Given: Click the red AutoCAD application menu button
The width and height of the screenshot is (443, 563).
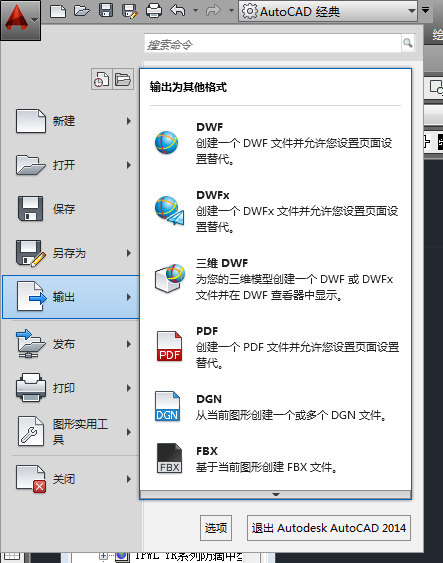Looking at the screenshot, I should pos(20,20).
